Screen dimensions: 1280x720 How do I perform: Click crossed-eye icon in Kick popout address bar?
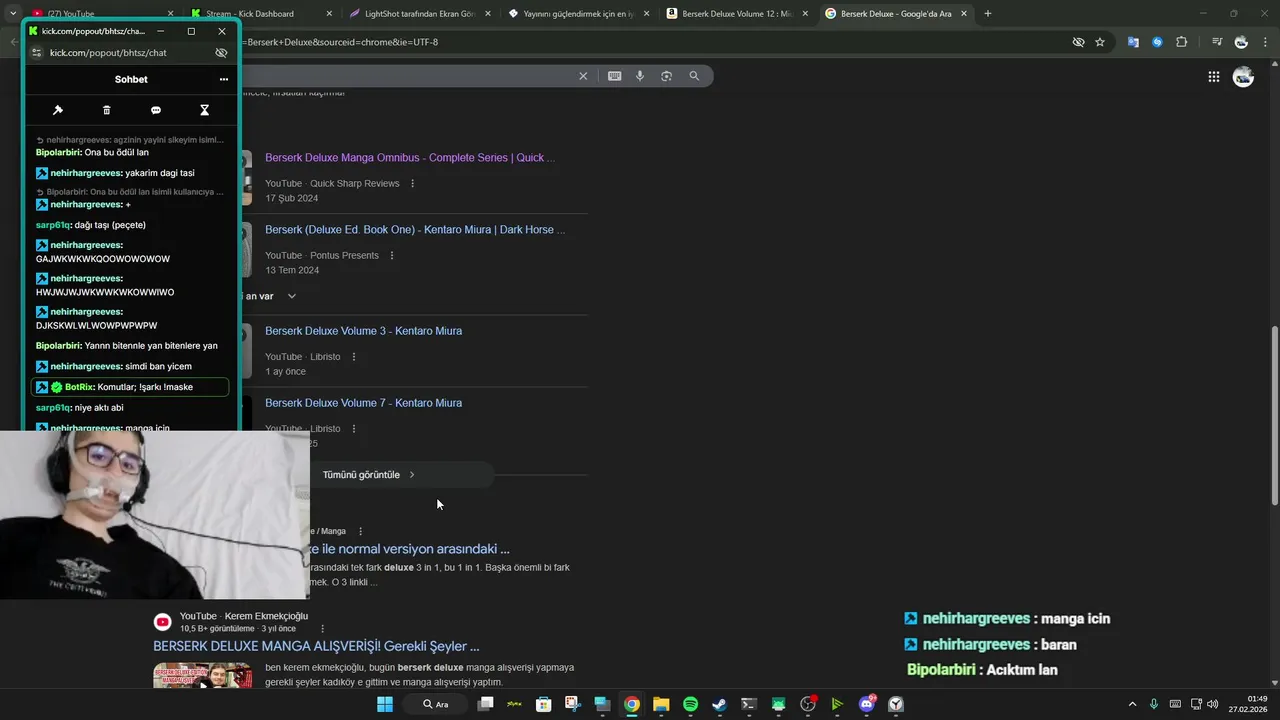(x=221, y=52)
